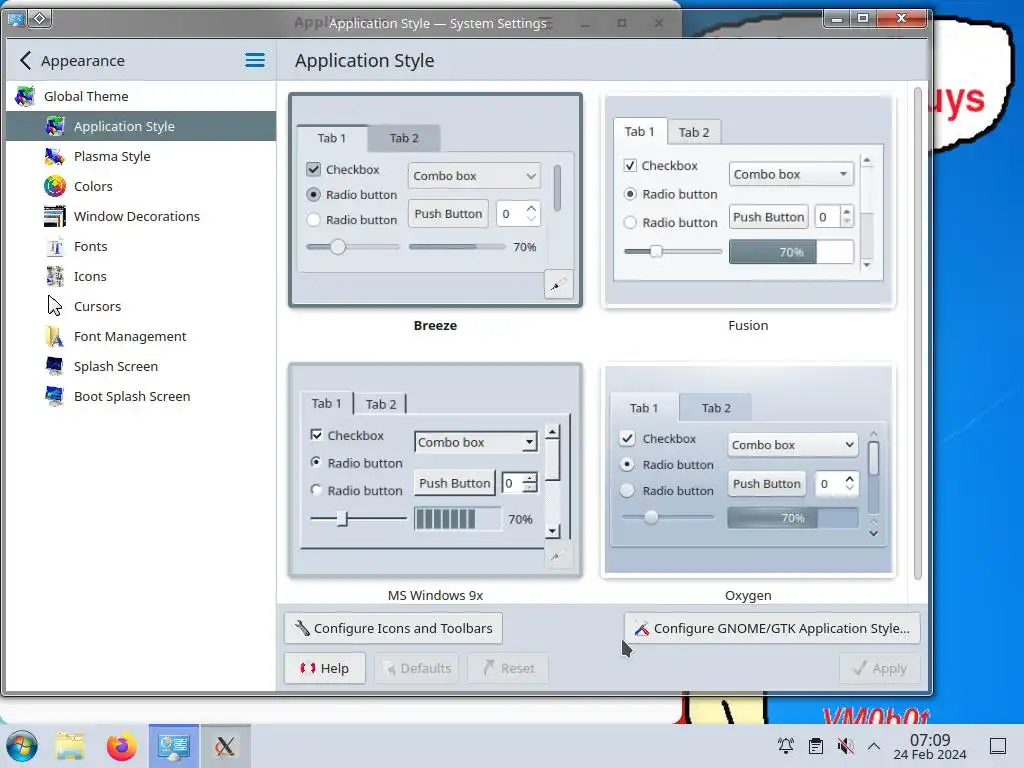This screenshot has width=1024, height=768.
Task: Select second Radio button in Breeze preview
Action: pos(313,220)
